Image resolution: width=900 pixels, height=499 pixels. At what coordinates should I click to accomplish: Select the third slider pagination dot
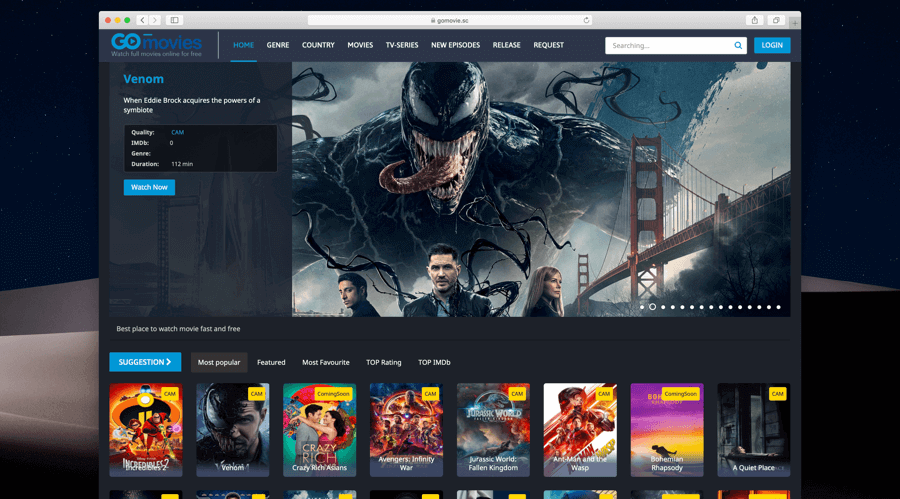point(663,307)
